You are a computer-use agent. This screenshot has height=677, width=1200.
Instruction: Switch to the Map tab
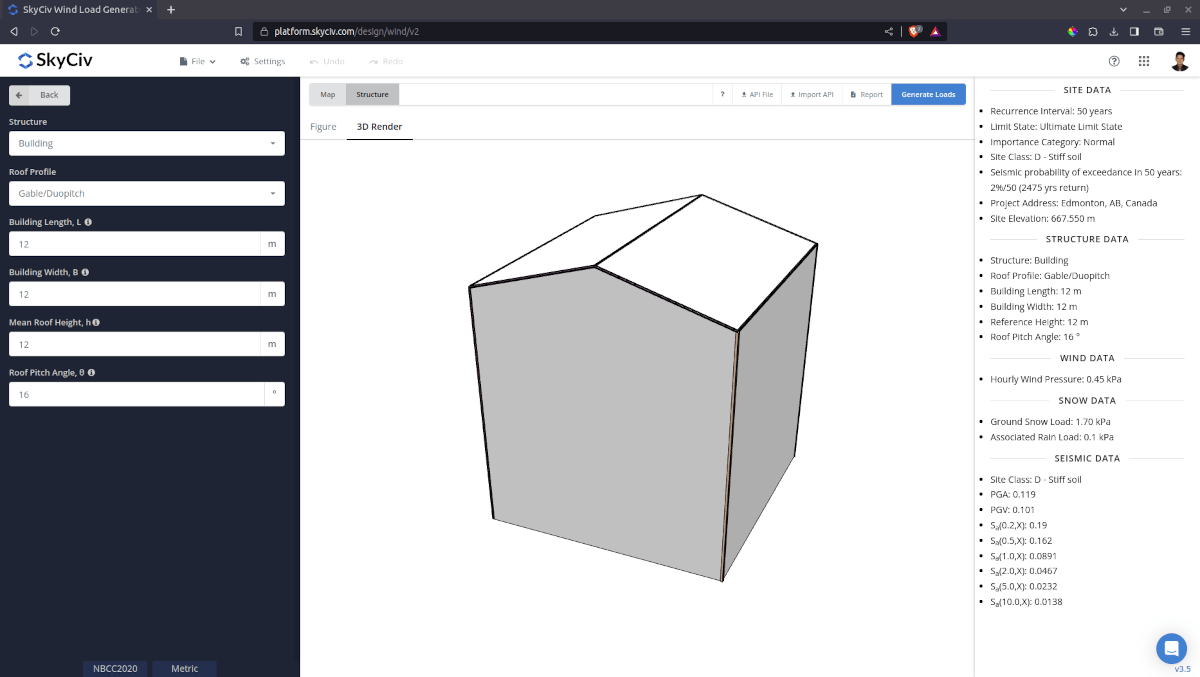[x=326, y=93]
